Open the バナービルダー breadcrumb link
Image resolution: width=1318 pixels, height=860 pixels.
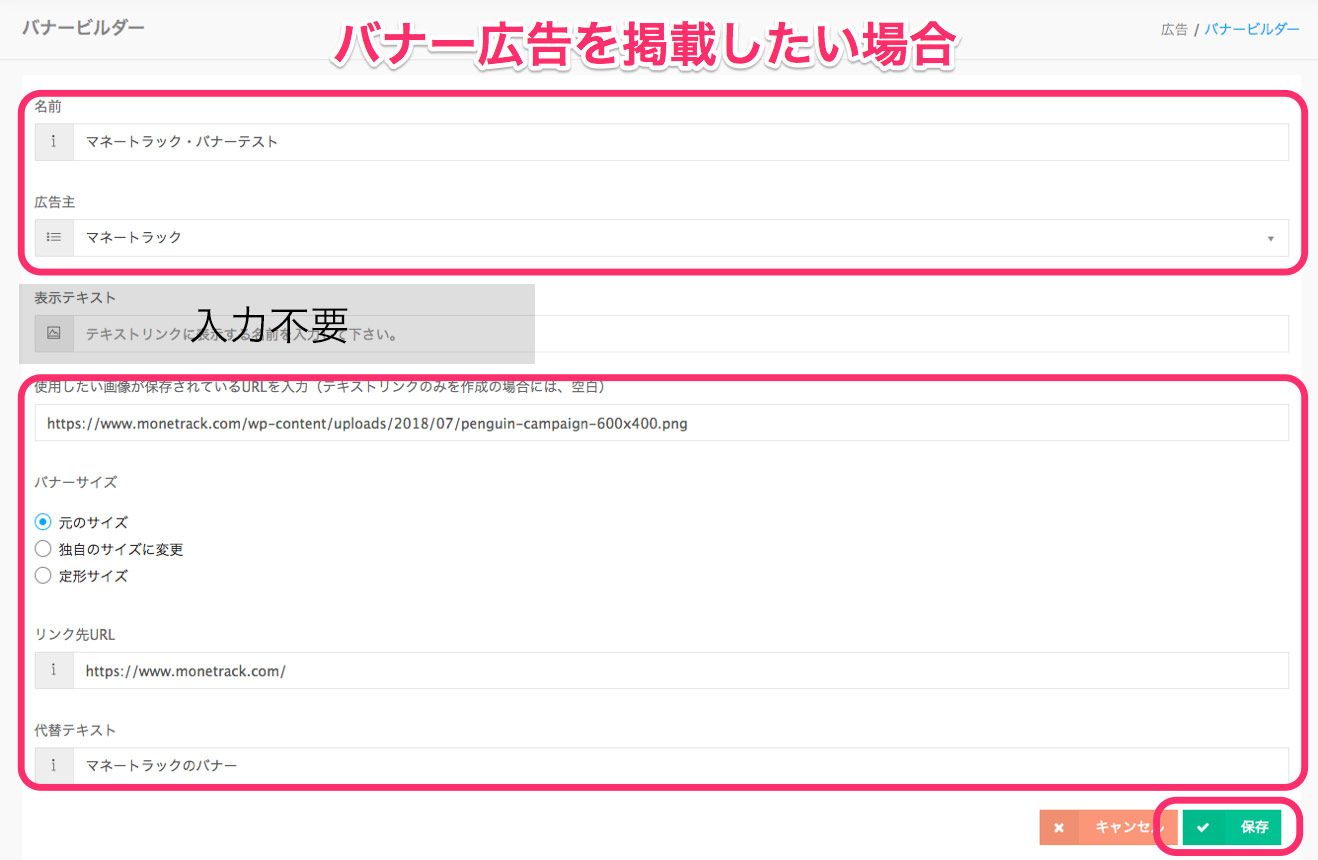pyautogui.click(x=1252, y=29)
